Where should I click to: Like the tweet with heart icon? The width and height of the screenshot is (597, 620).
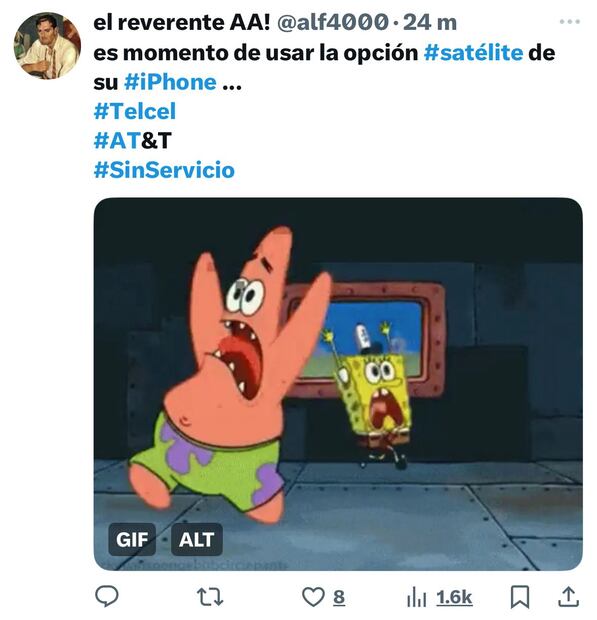point(313,597)
